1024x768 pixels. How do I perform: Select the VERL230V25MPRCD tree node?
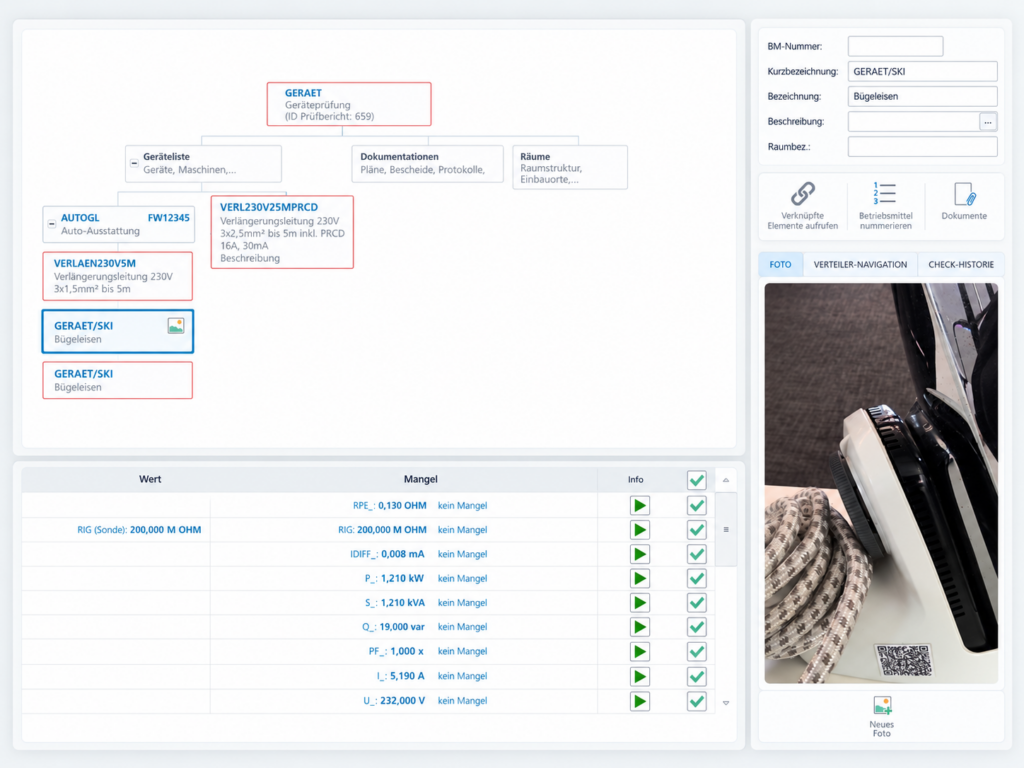tap(282, 232)
